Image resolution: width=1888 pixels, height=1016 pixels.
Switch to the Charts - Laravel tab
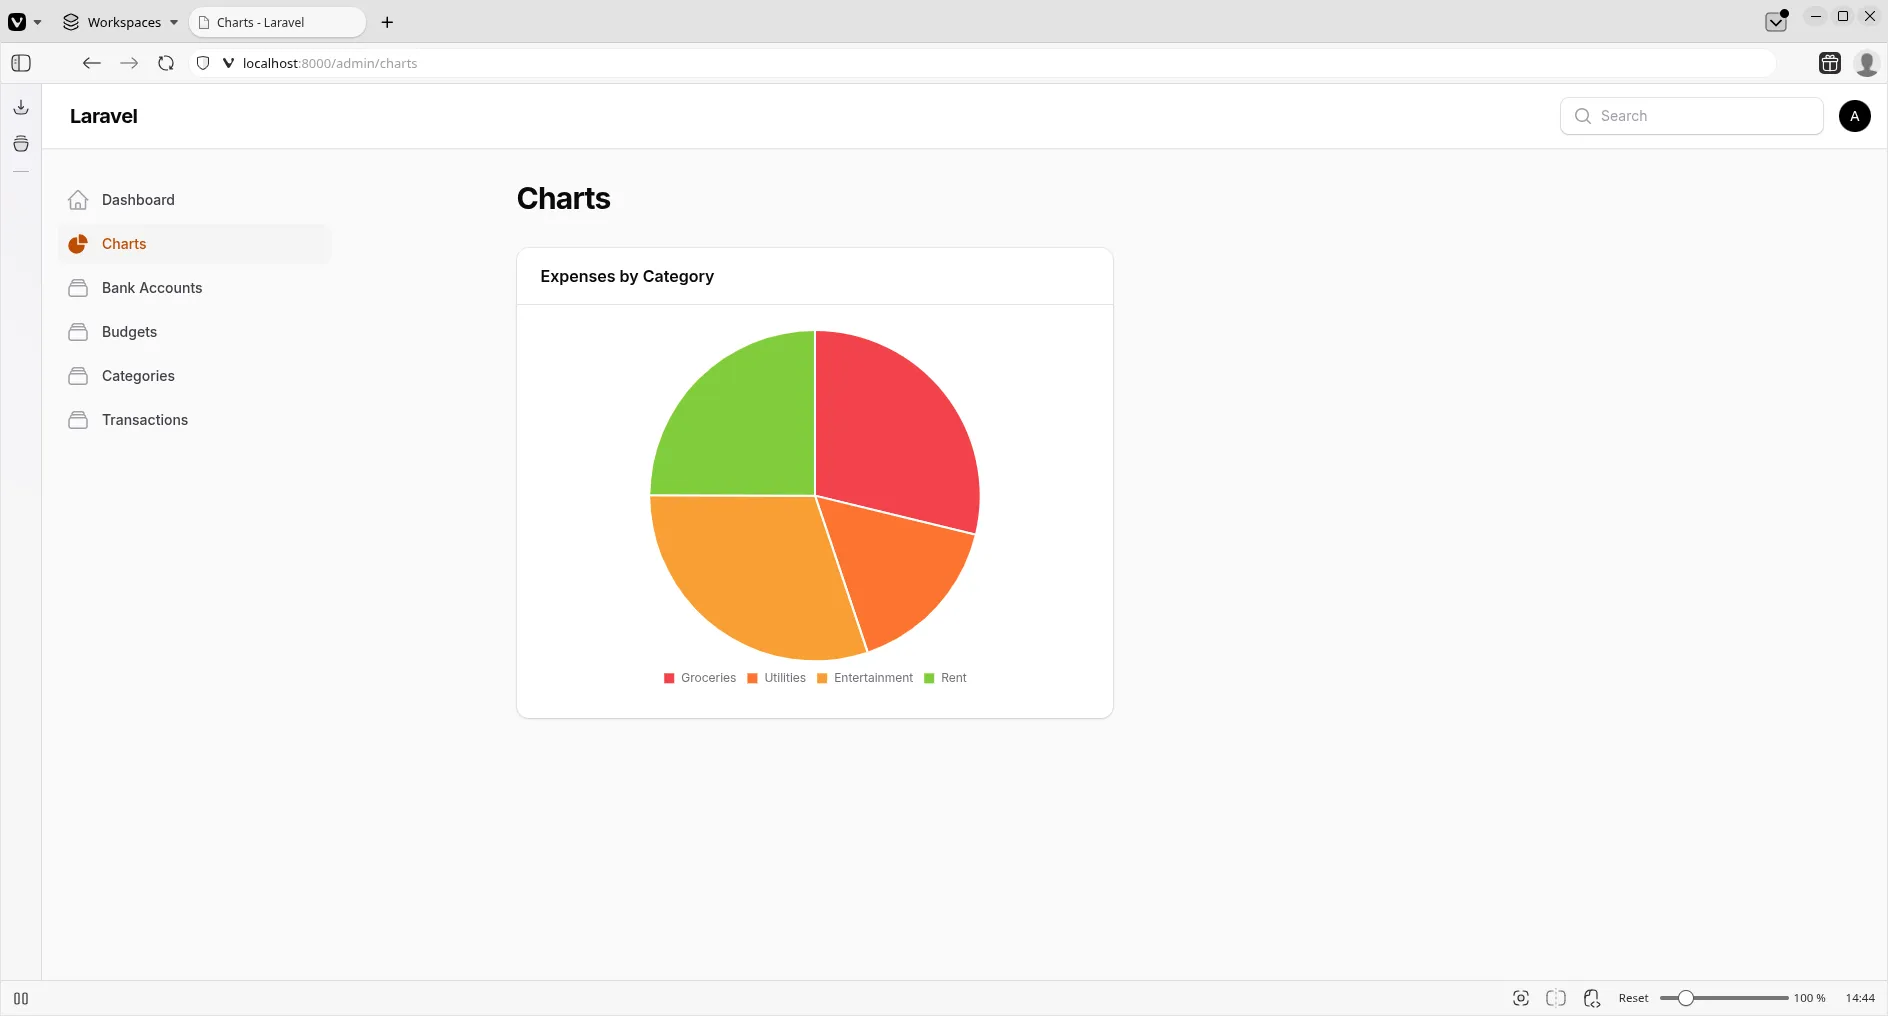tap(276, 22)
